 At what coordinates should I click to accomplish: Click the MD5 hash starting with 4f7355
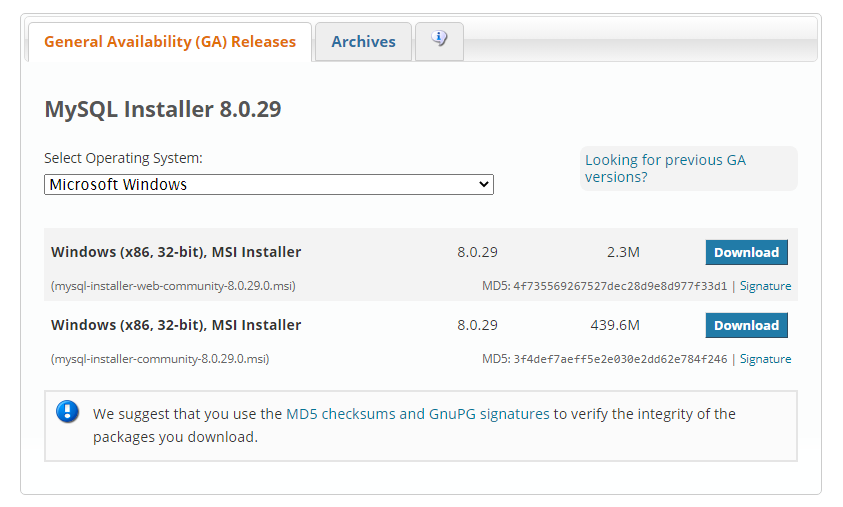pos(620,286)
